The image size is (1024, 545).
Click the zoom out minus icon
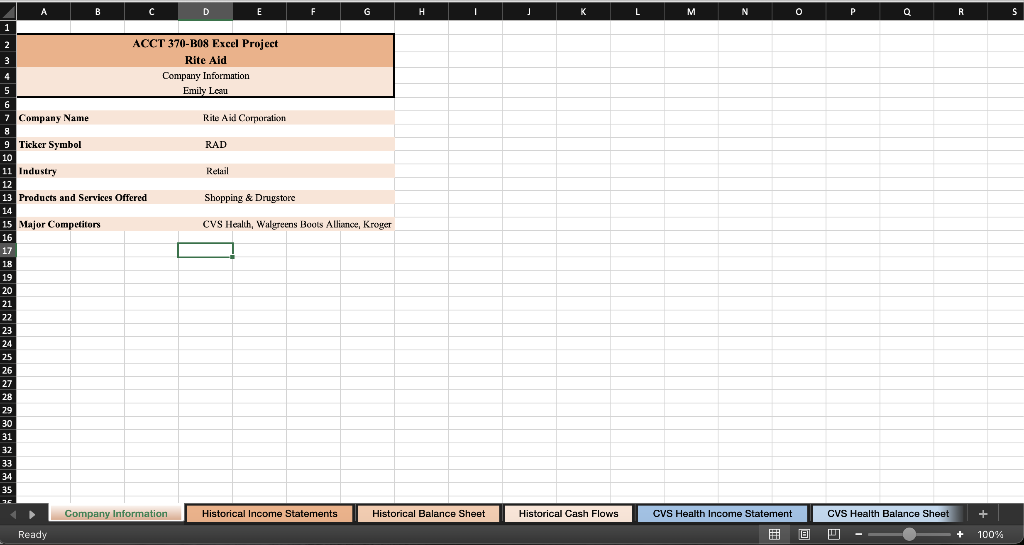coord(859,535)
